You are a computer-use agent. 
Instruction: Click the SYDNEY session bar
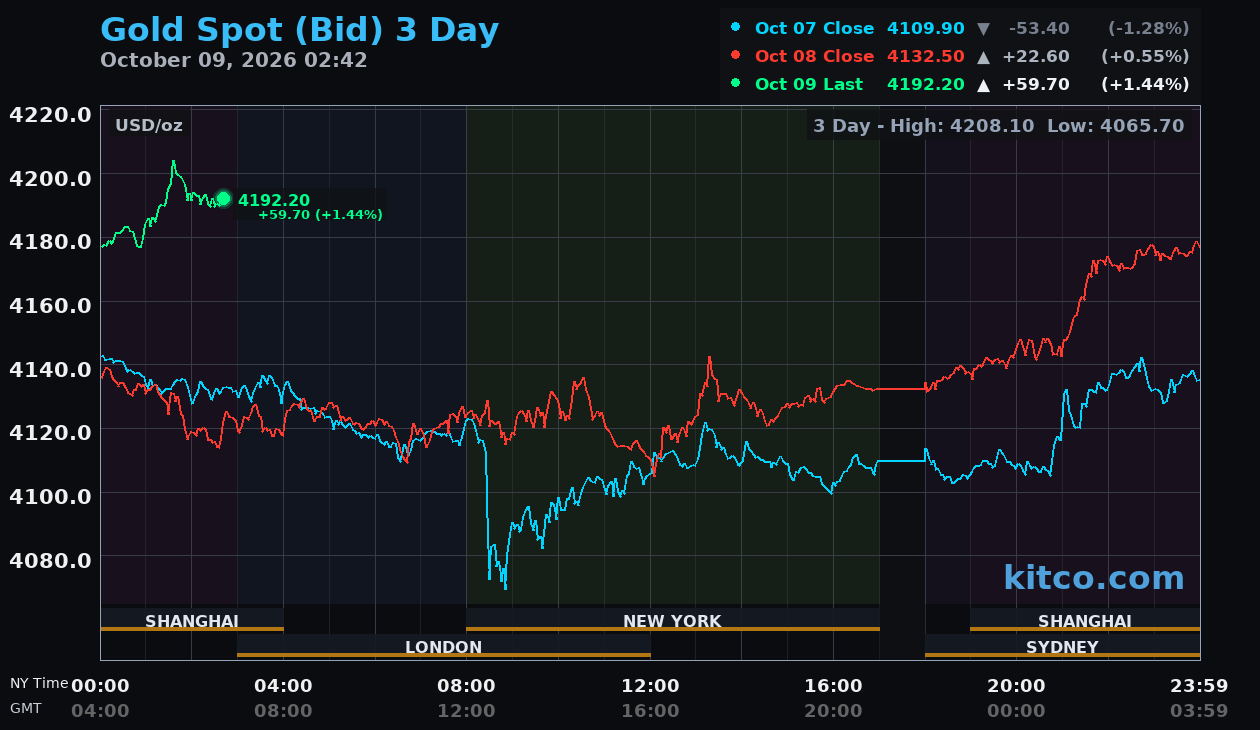pyautogui.click(x=1062, y=646)
